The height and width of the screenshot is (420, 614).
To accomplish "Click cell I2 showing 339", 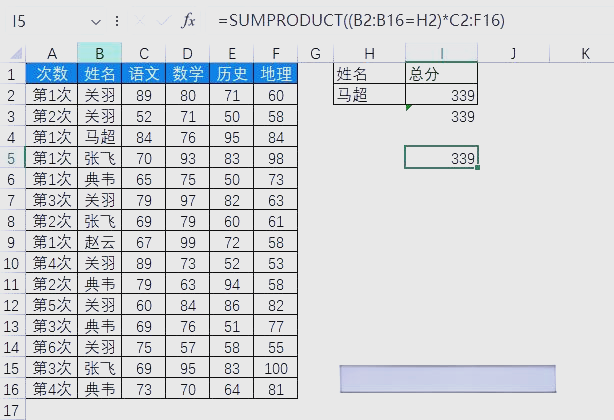I will click(441, 94).
